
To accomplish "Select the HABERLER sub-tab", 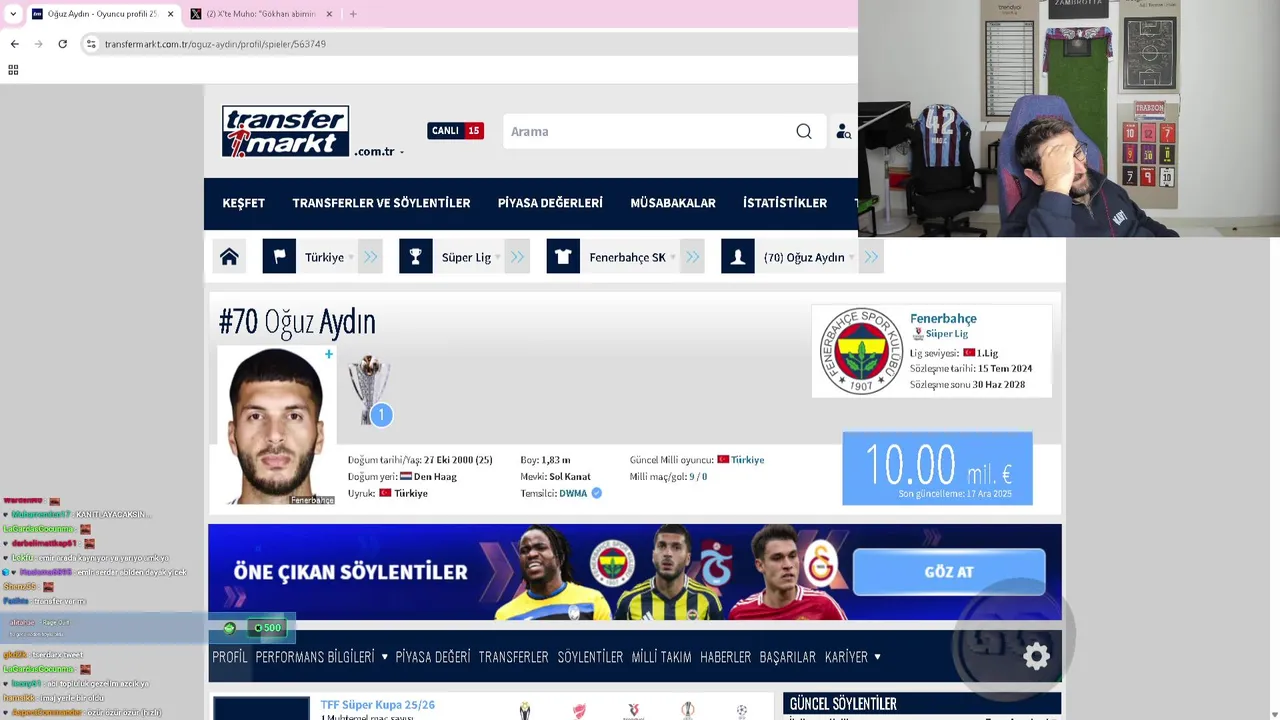I will [x=726, y=657].
